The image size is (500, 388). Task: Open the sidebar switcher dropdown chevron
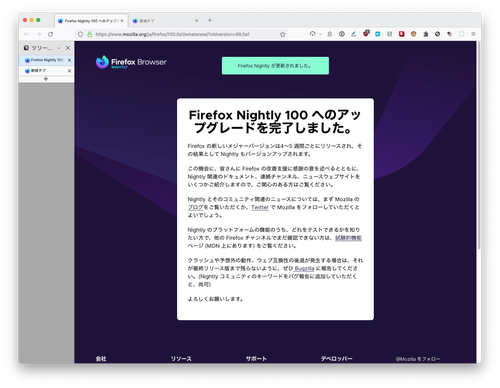pyautogui.click(x=59, y=48)
